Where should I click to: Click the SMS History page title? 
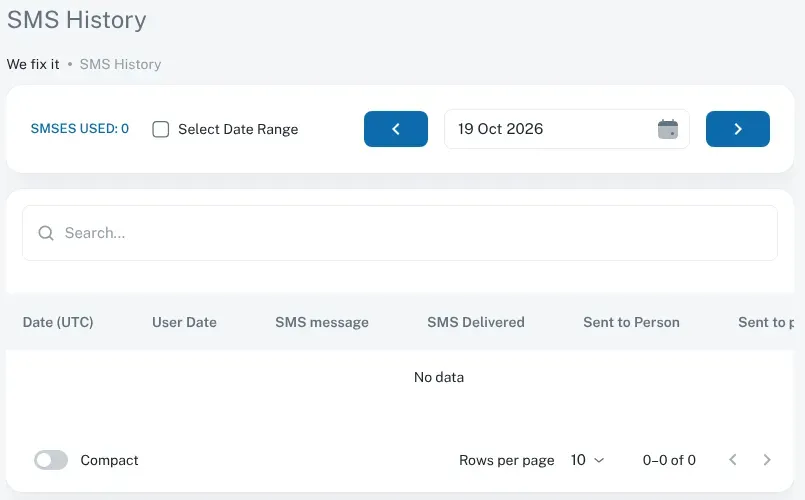coord(76,20)
